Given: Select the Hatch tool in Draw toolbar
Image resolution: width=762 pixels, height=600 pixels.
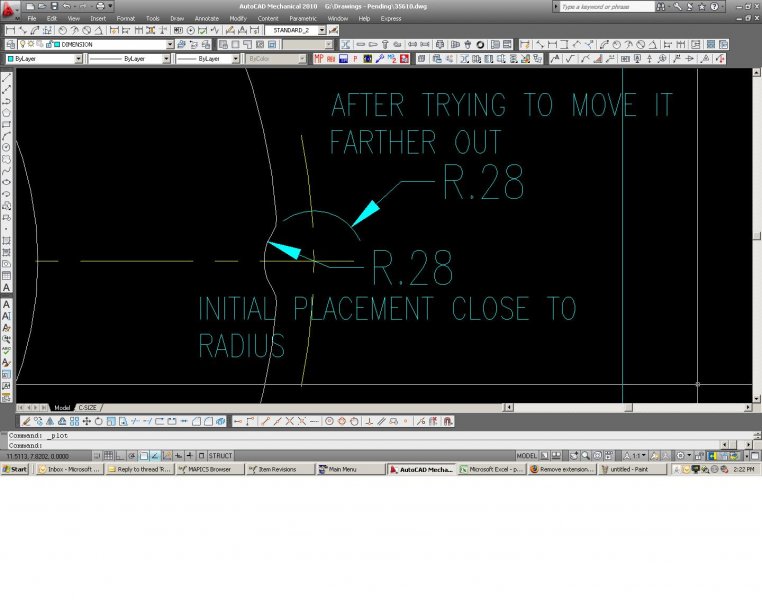Looking at the screenshot, I should [6, 240].
